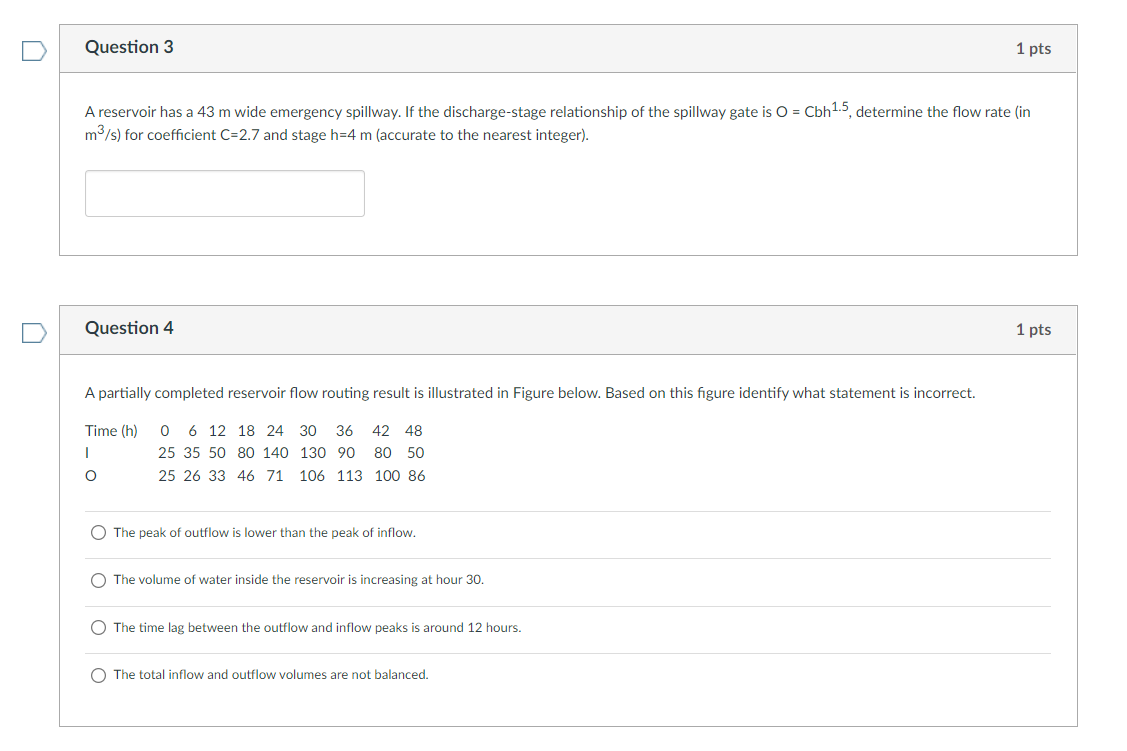
Task: Click the outflow row labeled O
Action: [255, 475]
